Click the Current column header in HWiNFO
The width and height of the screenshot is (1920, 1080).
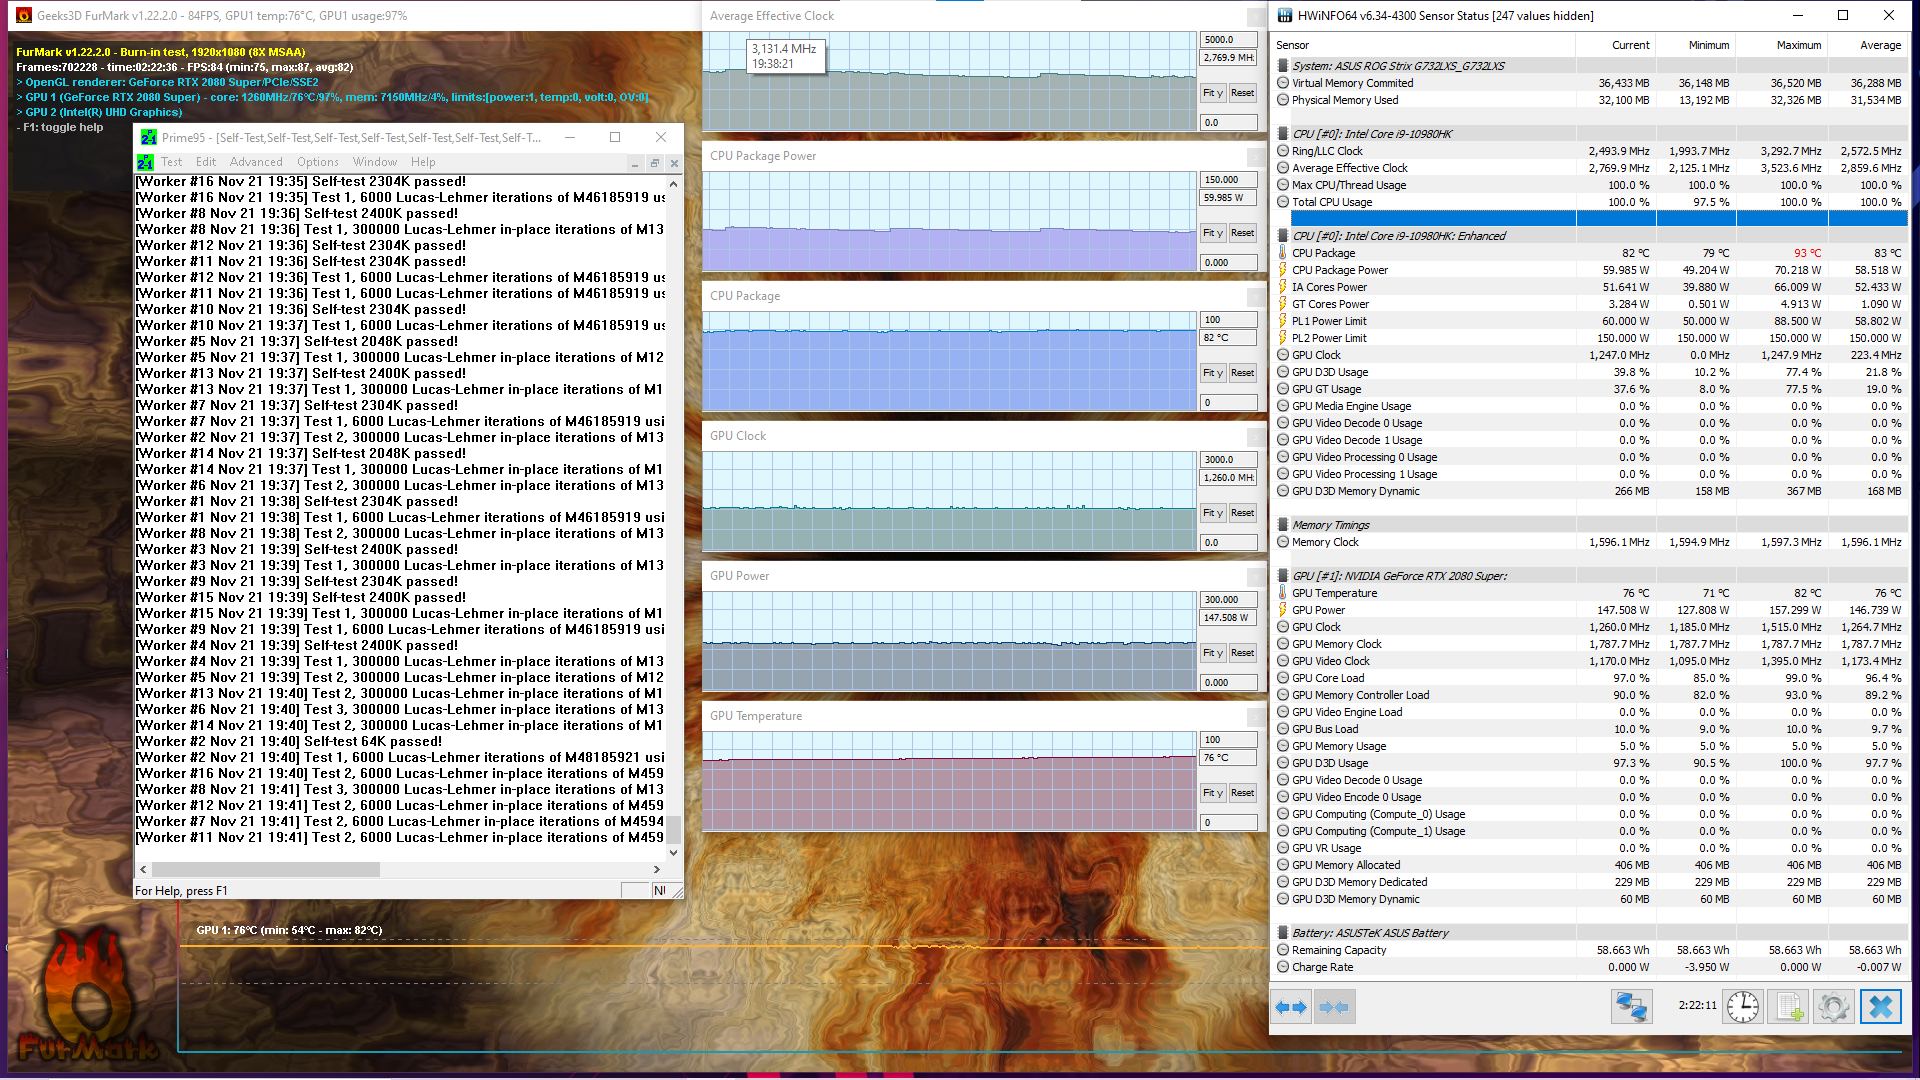click(x=1630, y=45)
